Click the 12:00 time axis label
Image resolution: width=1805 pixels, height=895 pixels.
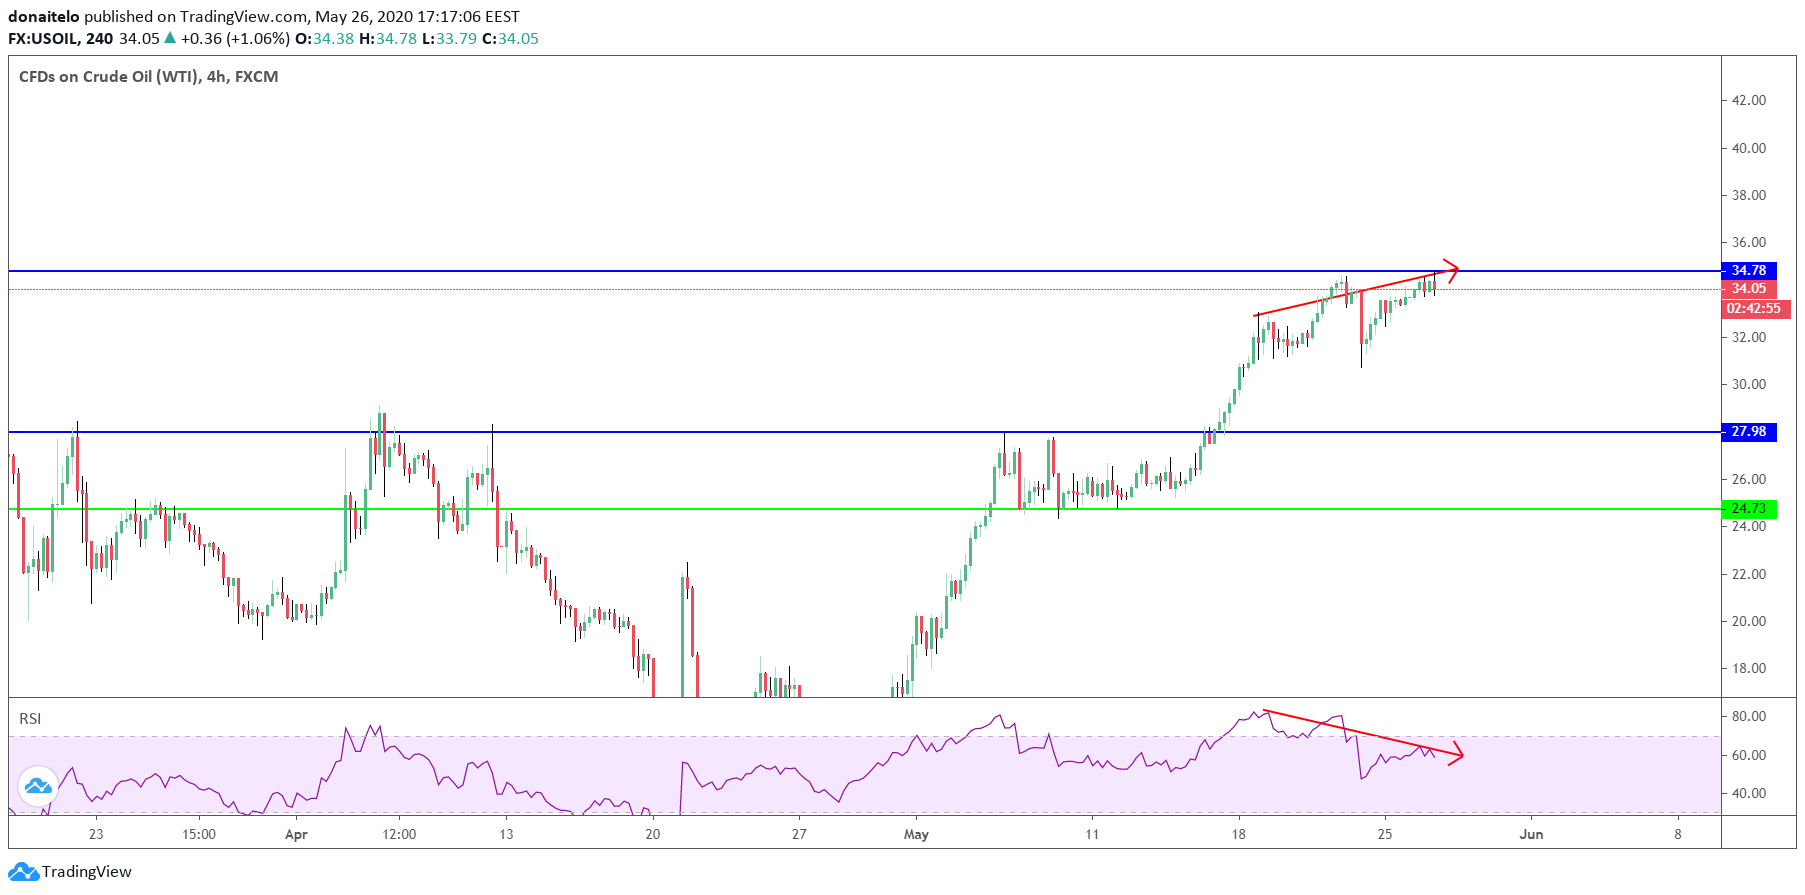pyautogui.click(x=399, y=834)
